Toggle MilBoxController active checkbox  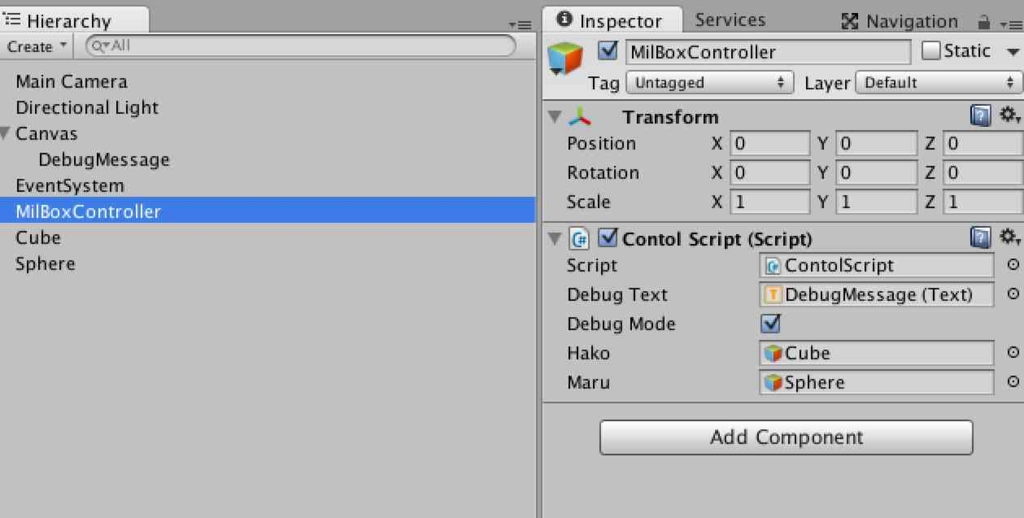608,50
